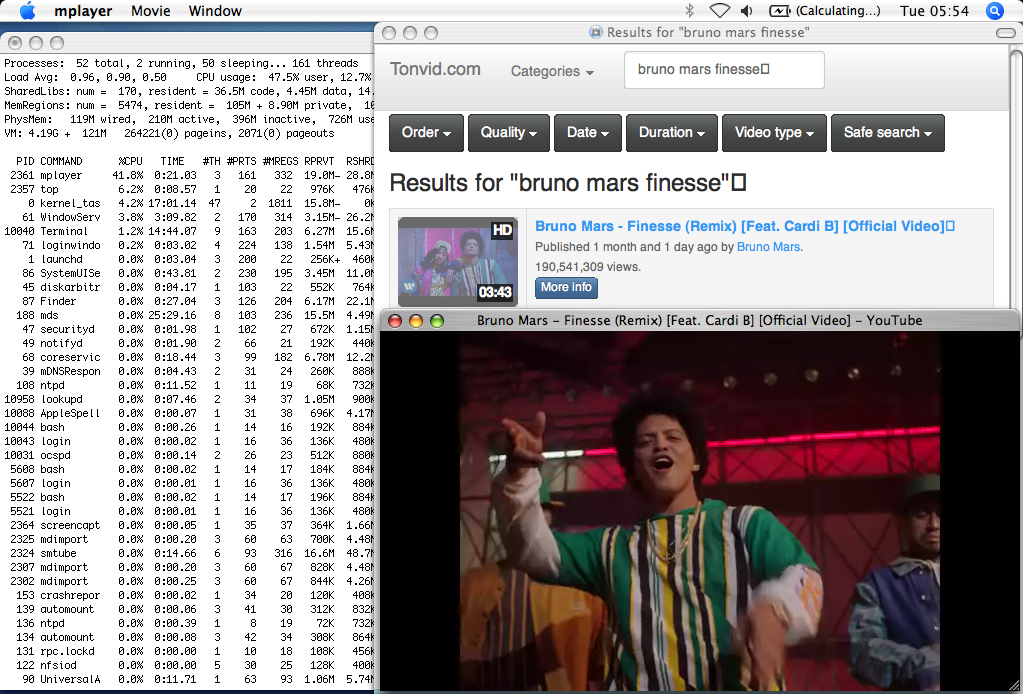
Task: Click the Bluetooth status icon
Action: tap(690, 10)
